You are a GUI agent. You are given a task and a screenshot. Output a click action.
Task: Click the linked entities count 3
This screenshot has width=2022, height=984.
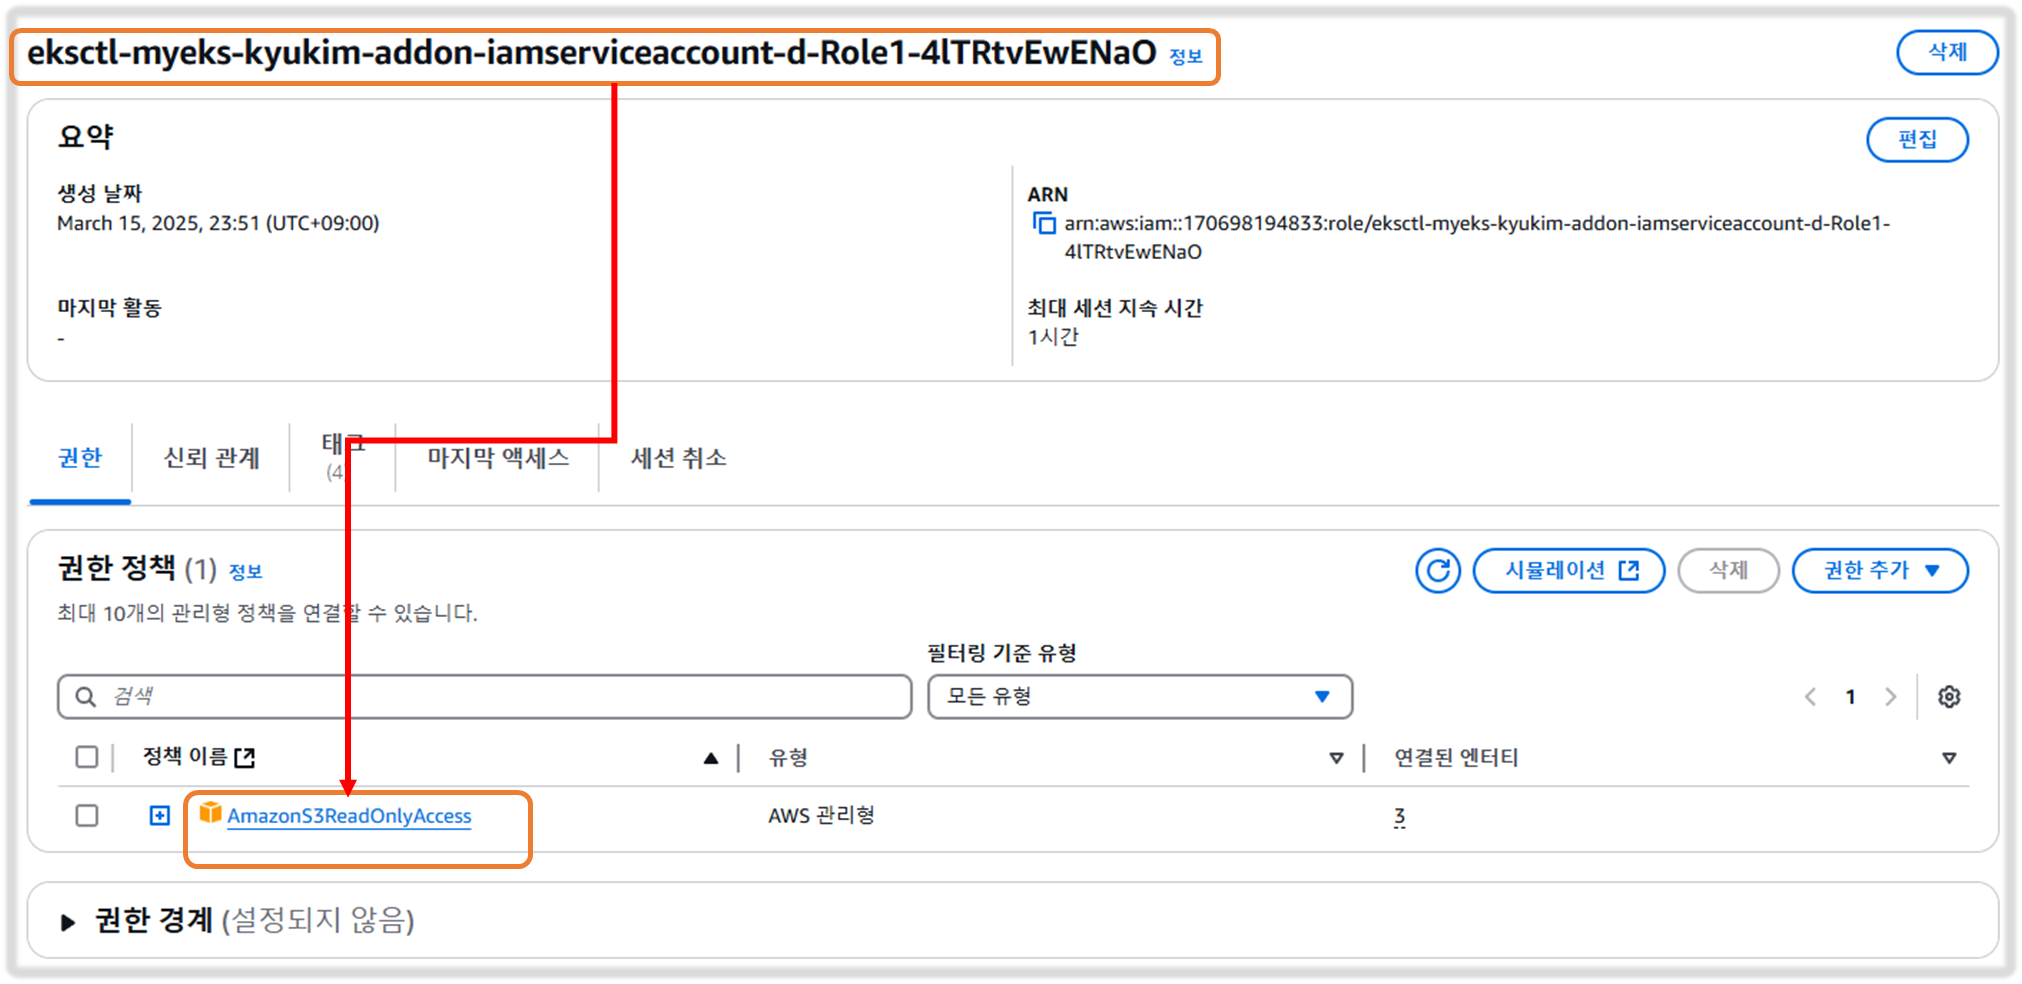[1400, 817]
